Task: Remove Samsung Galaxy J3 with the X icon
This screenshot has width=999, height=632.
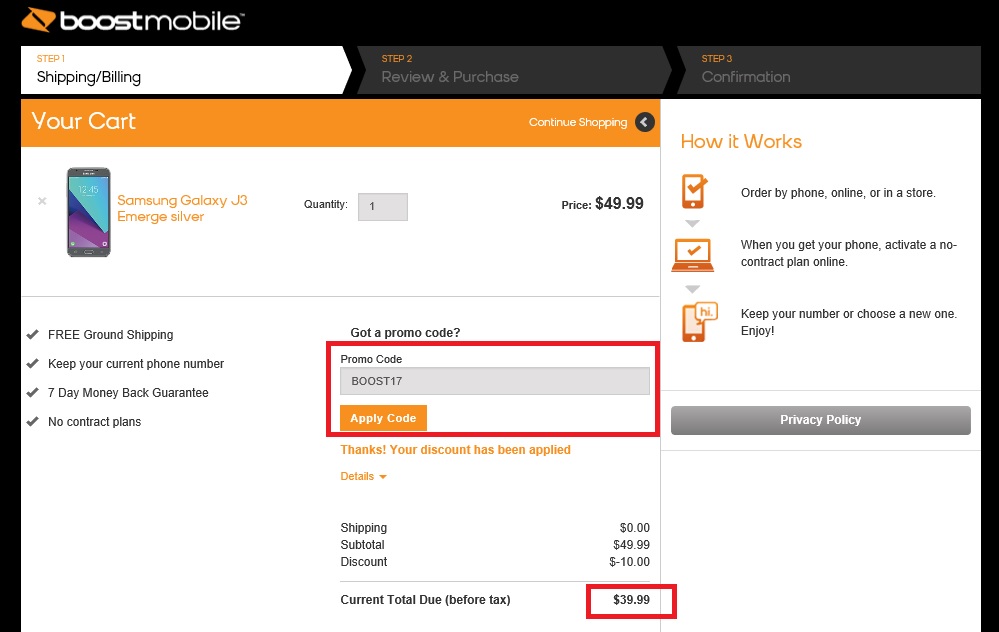Action: [42, 201]
